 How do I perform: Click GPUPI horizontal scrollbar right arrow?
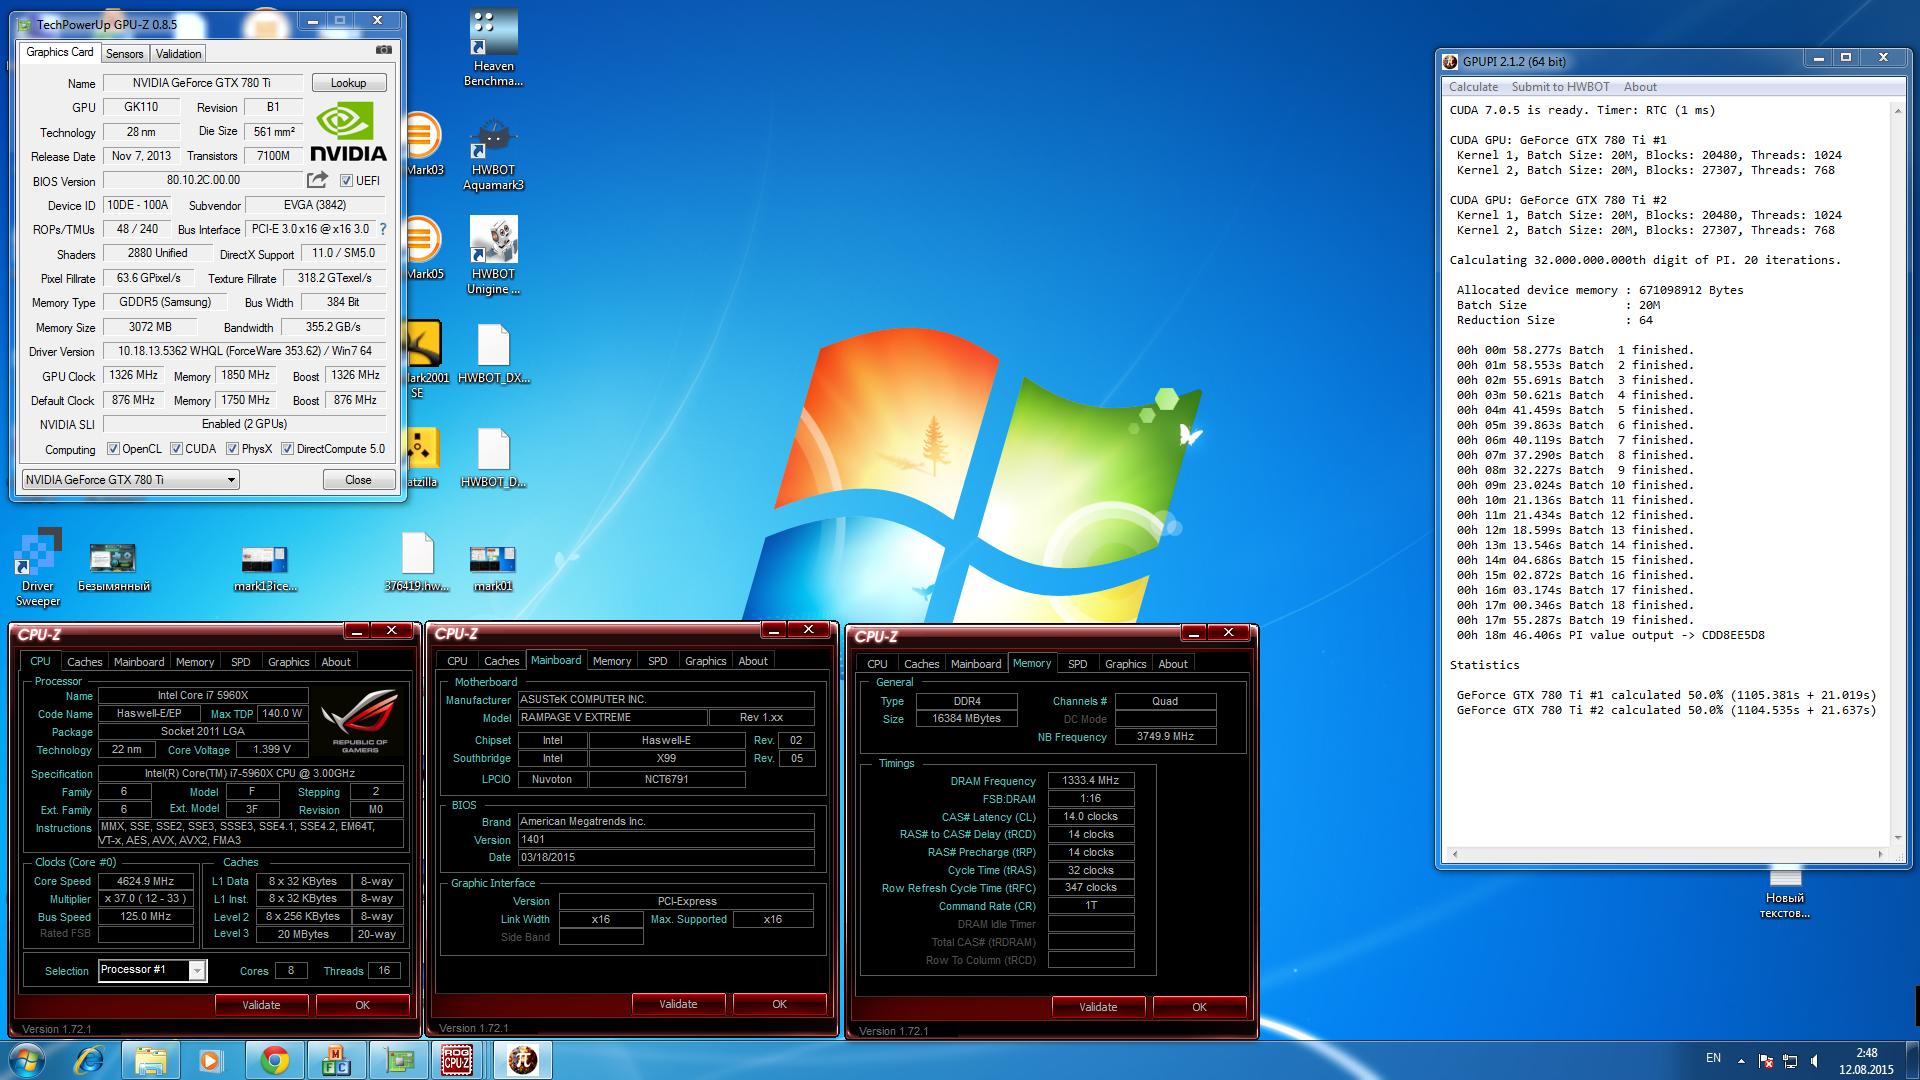pyautogui.click(x=1880, y=854)
